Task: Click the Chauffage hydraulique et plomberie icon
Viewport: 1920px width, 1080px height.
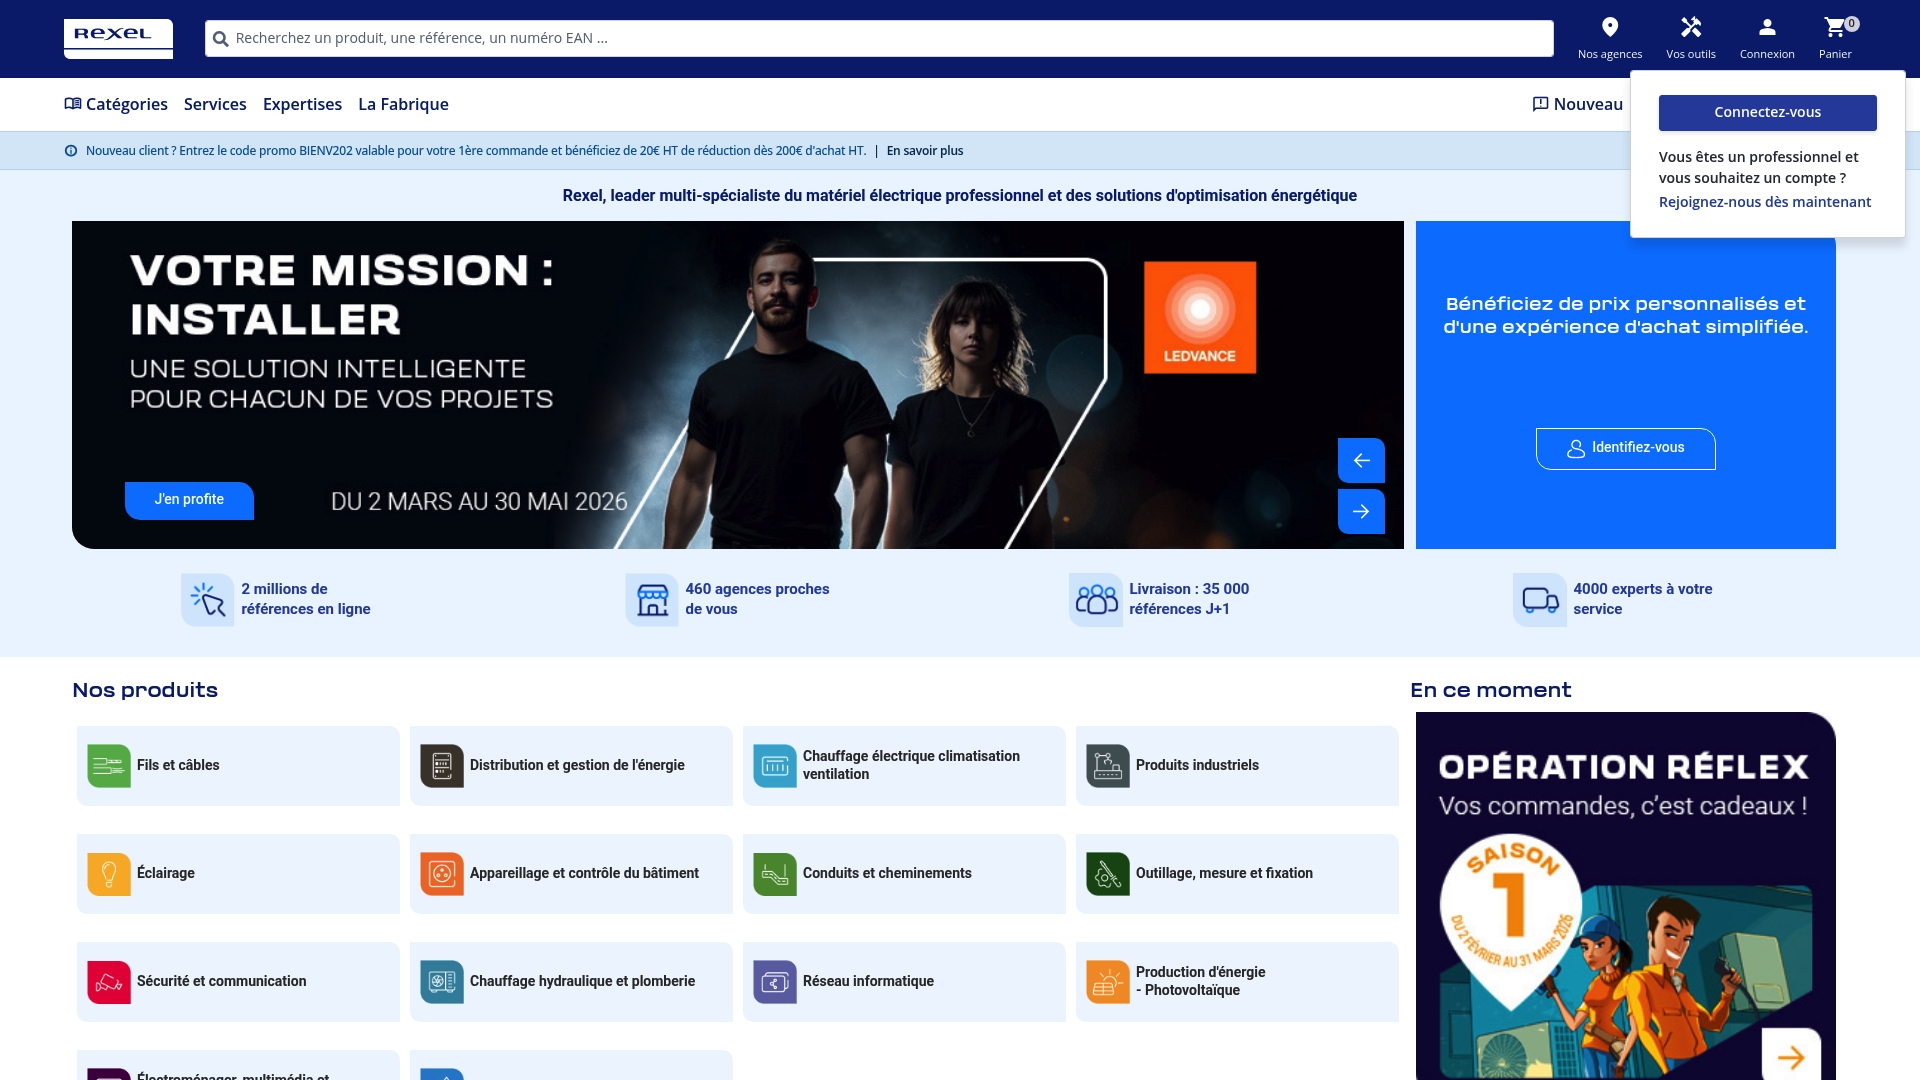Action: 442,982
